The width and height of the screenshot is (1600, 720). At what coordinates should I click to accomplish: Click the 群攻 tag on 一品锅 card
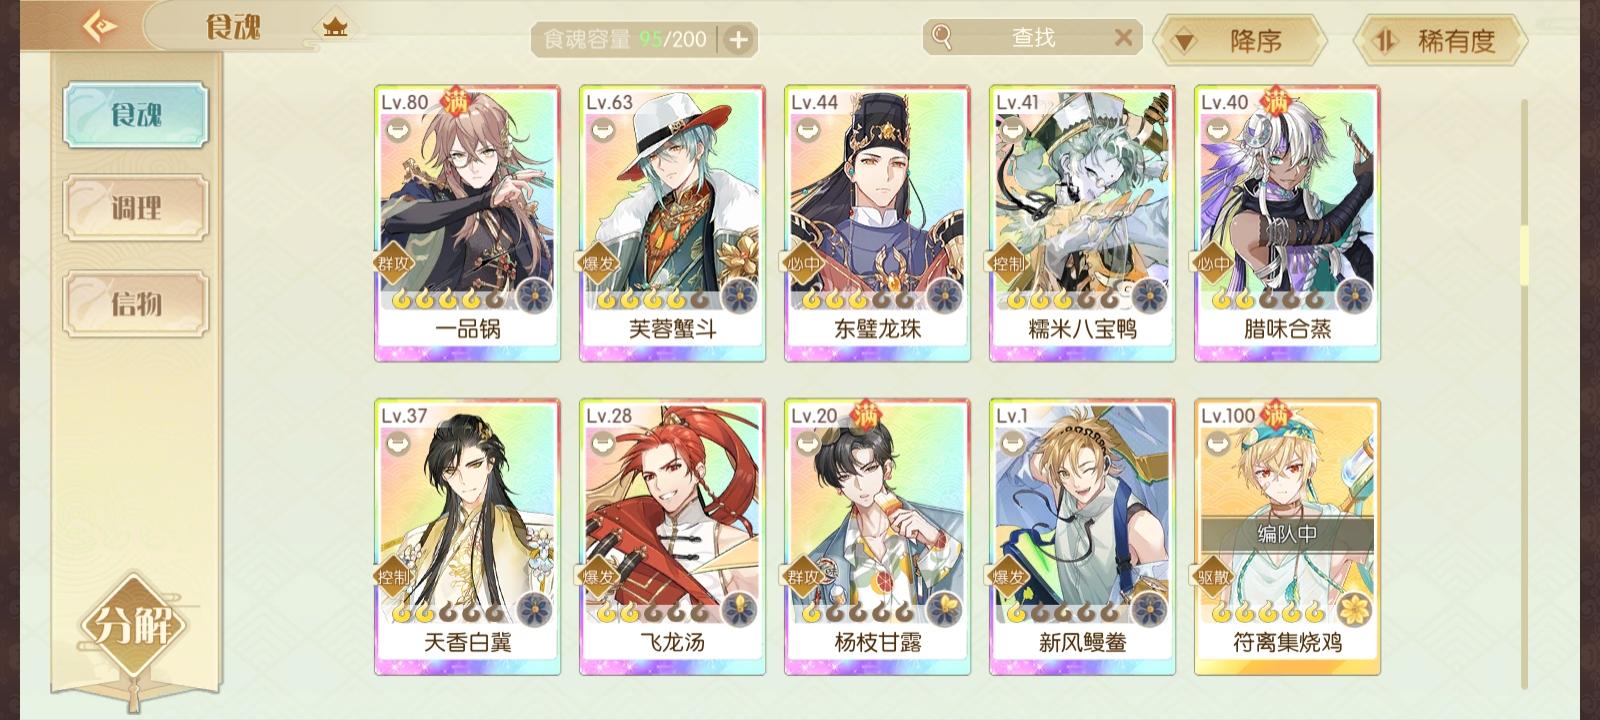coord(393,264)
